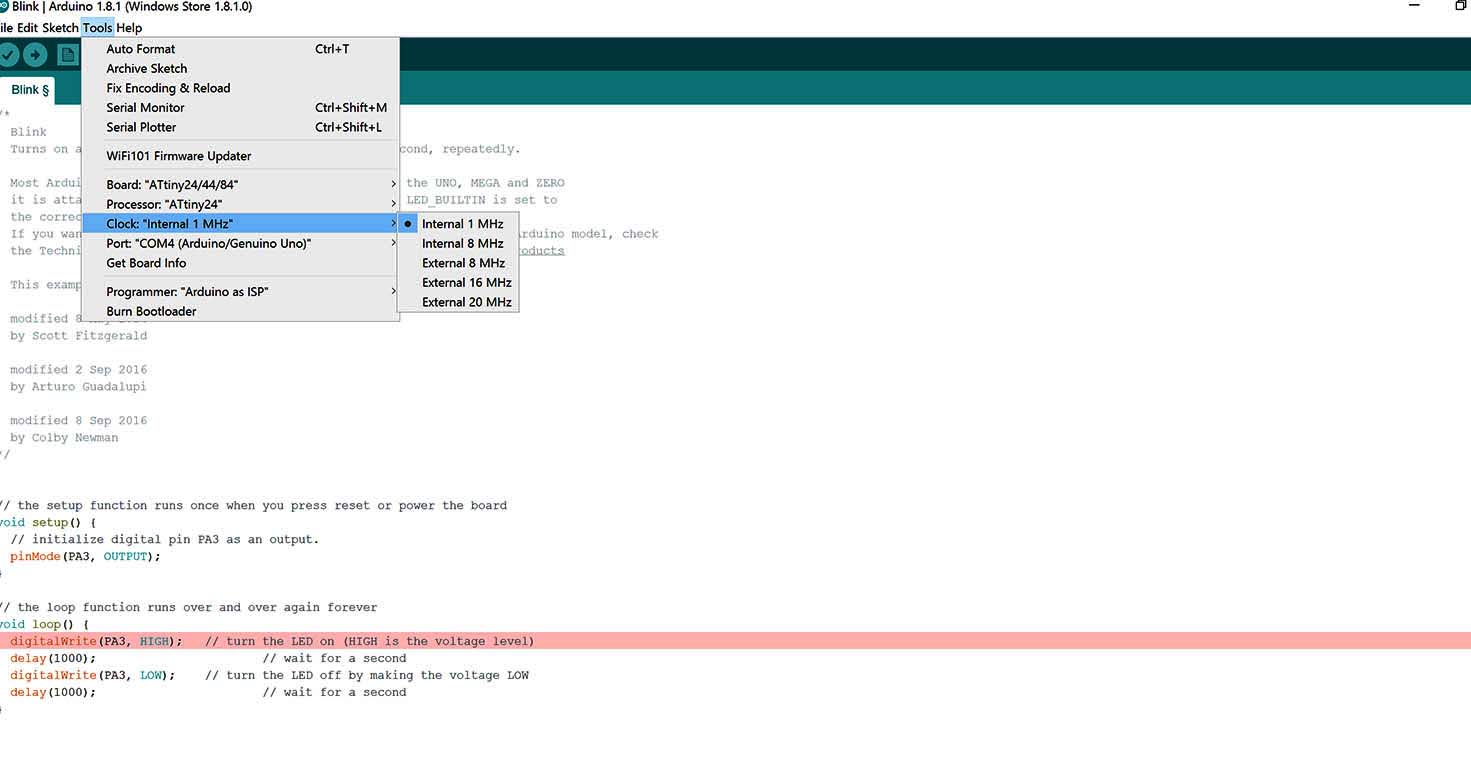
Task: Choose External 8 MHz clock option
Action: (458, 263)
